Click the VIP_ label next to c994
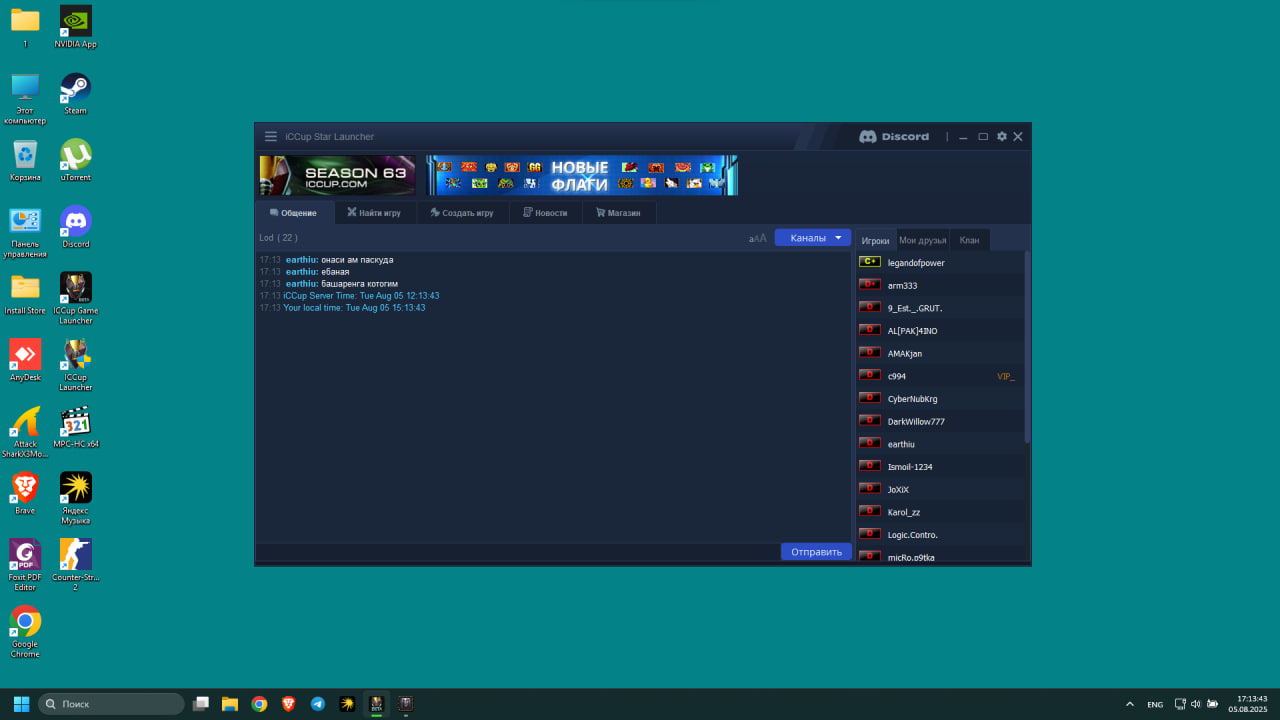Viewport: 1280px width, 720px height. pyautogui.click(x=1006, y=376)
